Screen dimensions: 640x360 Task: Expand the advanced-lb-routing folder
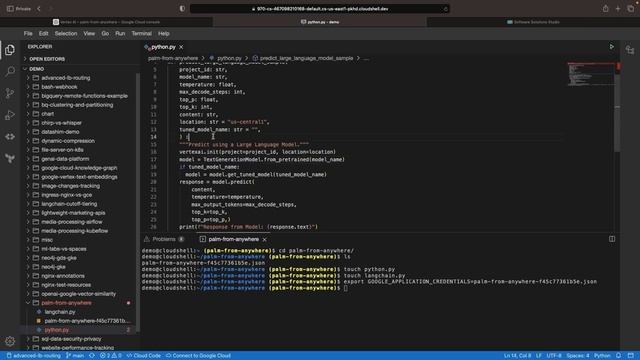(x=66, y=78)
